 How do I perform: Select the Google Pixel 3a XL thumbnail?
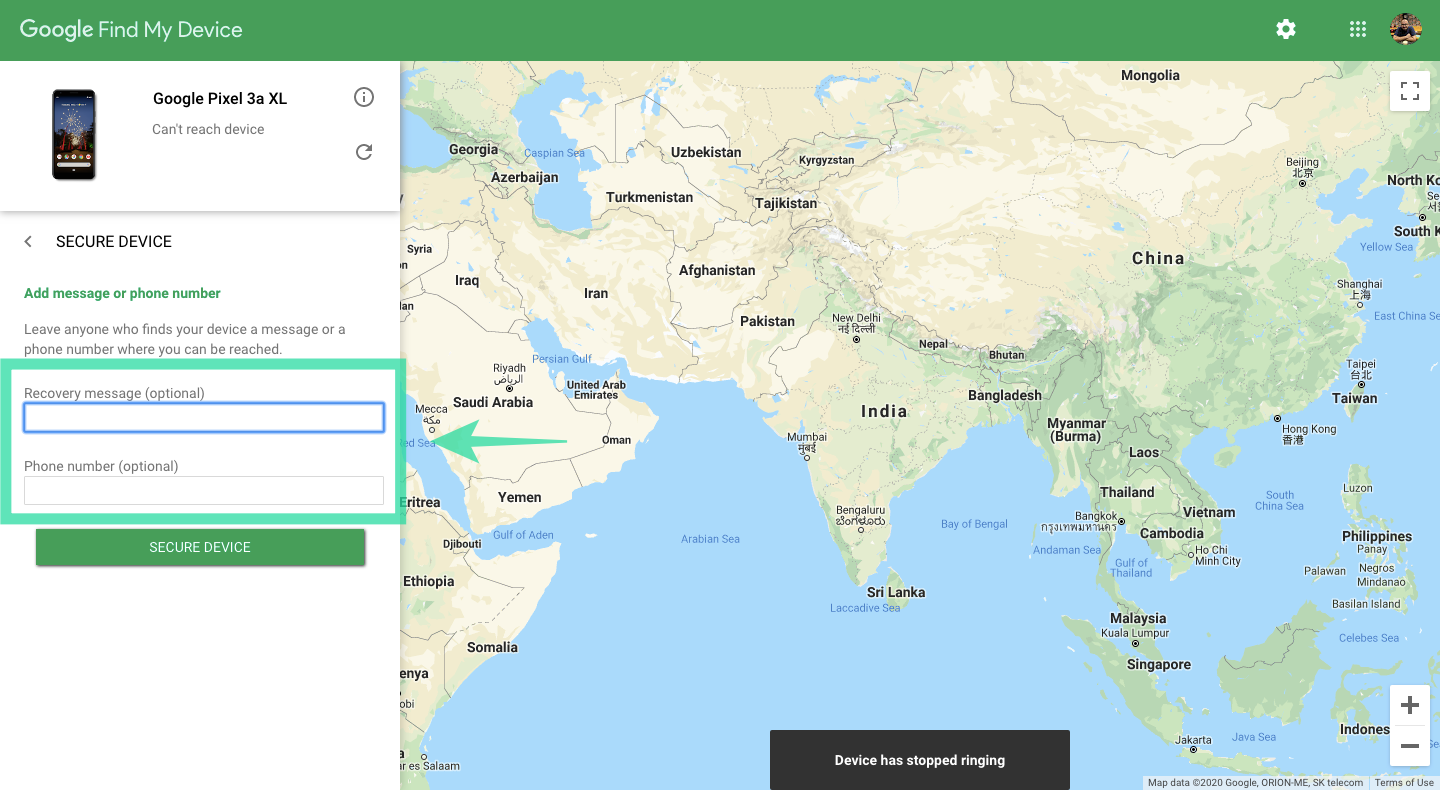[74, 135]
